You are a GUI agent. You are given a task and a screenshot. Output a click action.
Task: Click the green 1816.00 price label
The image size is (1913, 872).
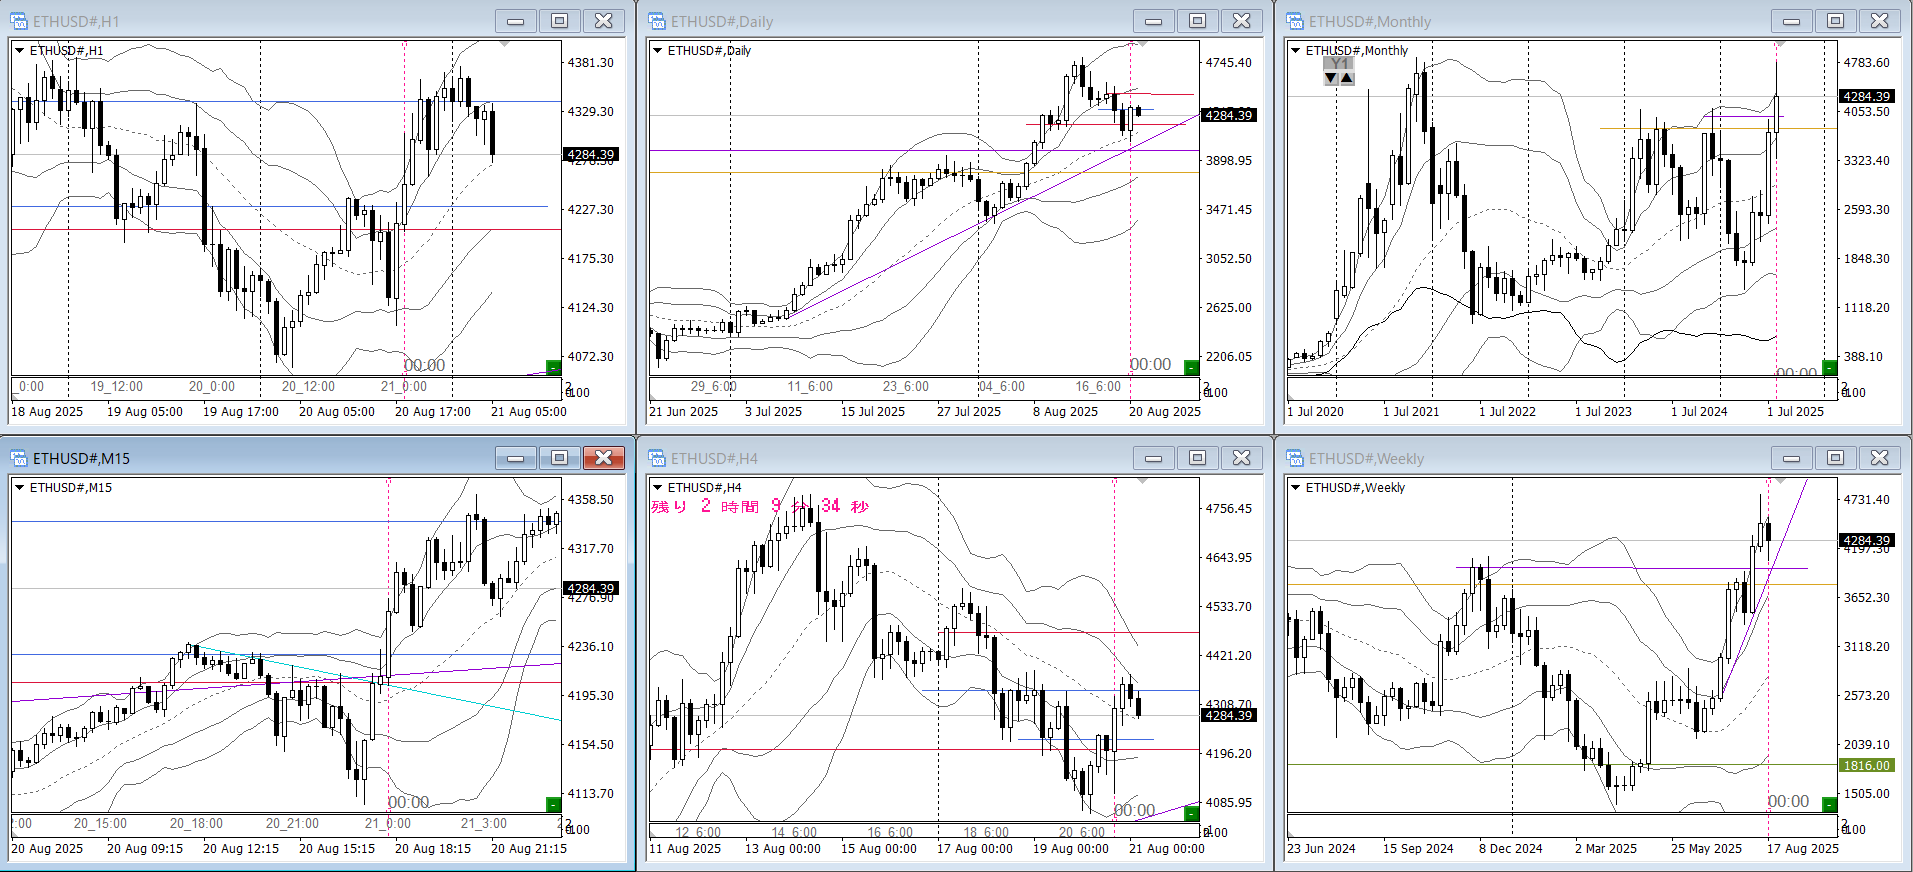pos(1866,765)
